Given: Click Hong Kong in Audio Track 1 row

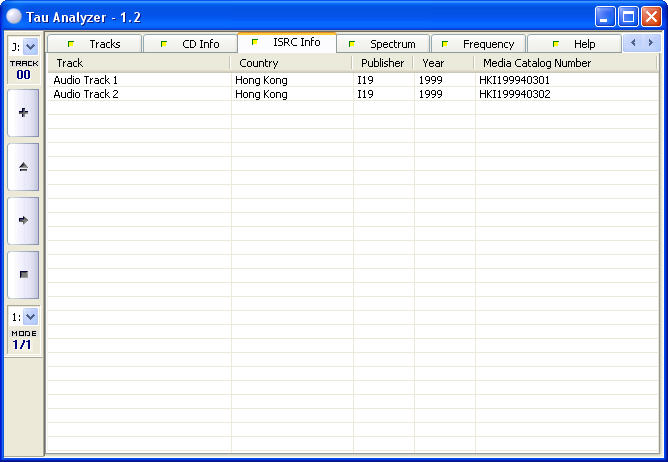Looking at the screenshot, I should pyautogui.click(x=261, y=80).
